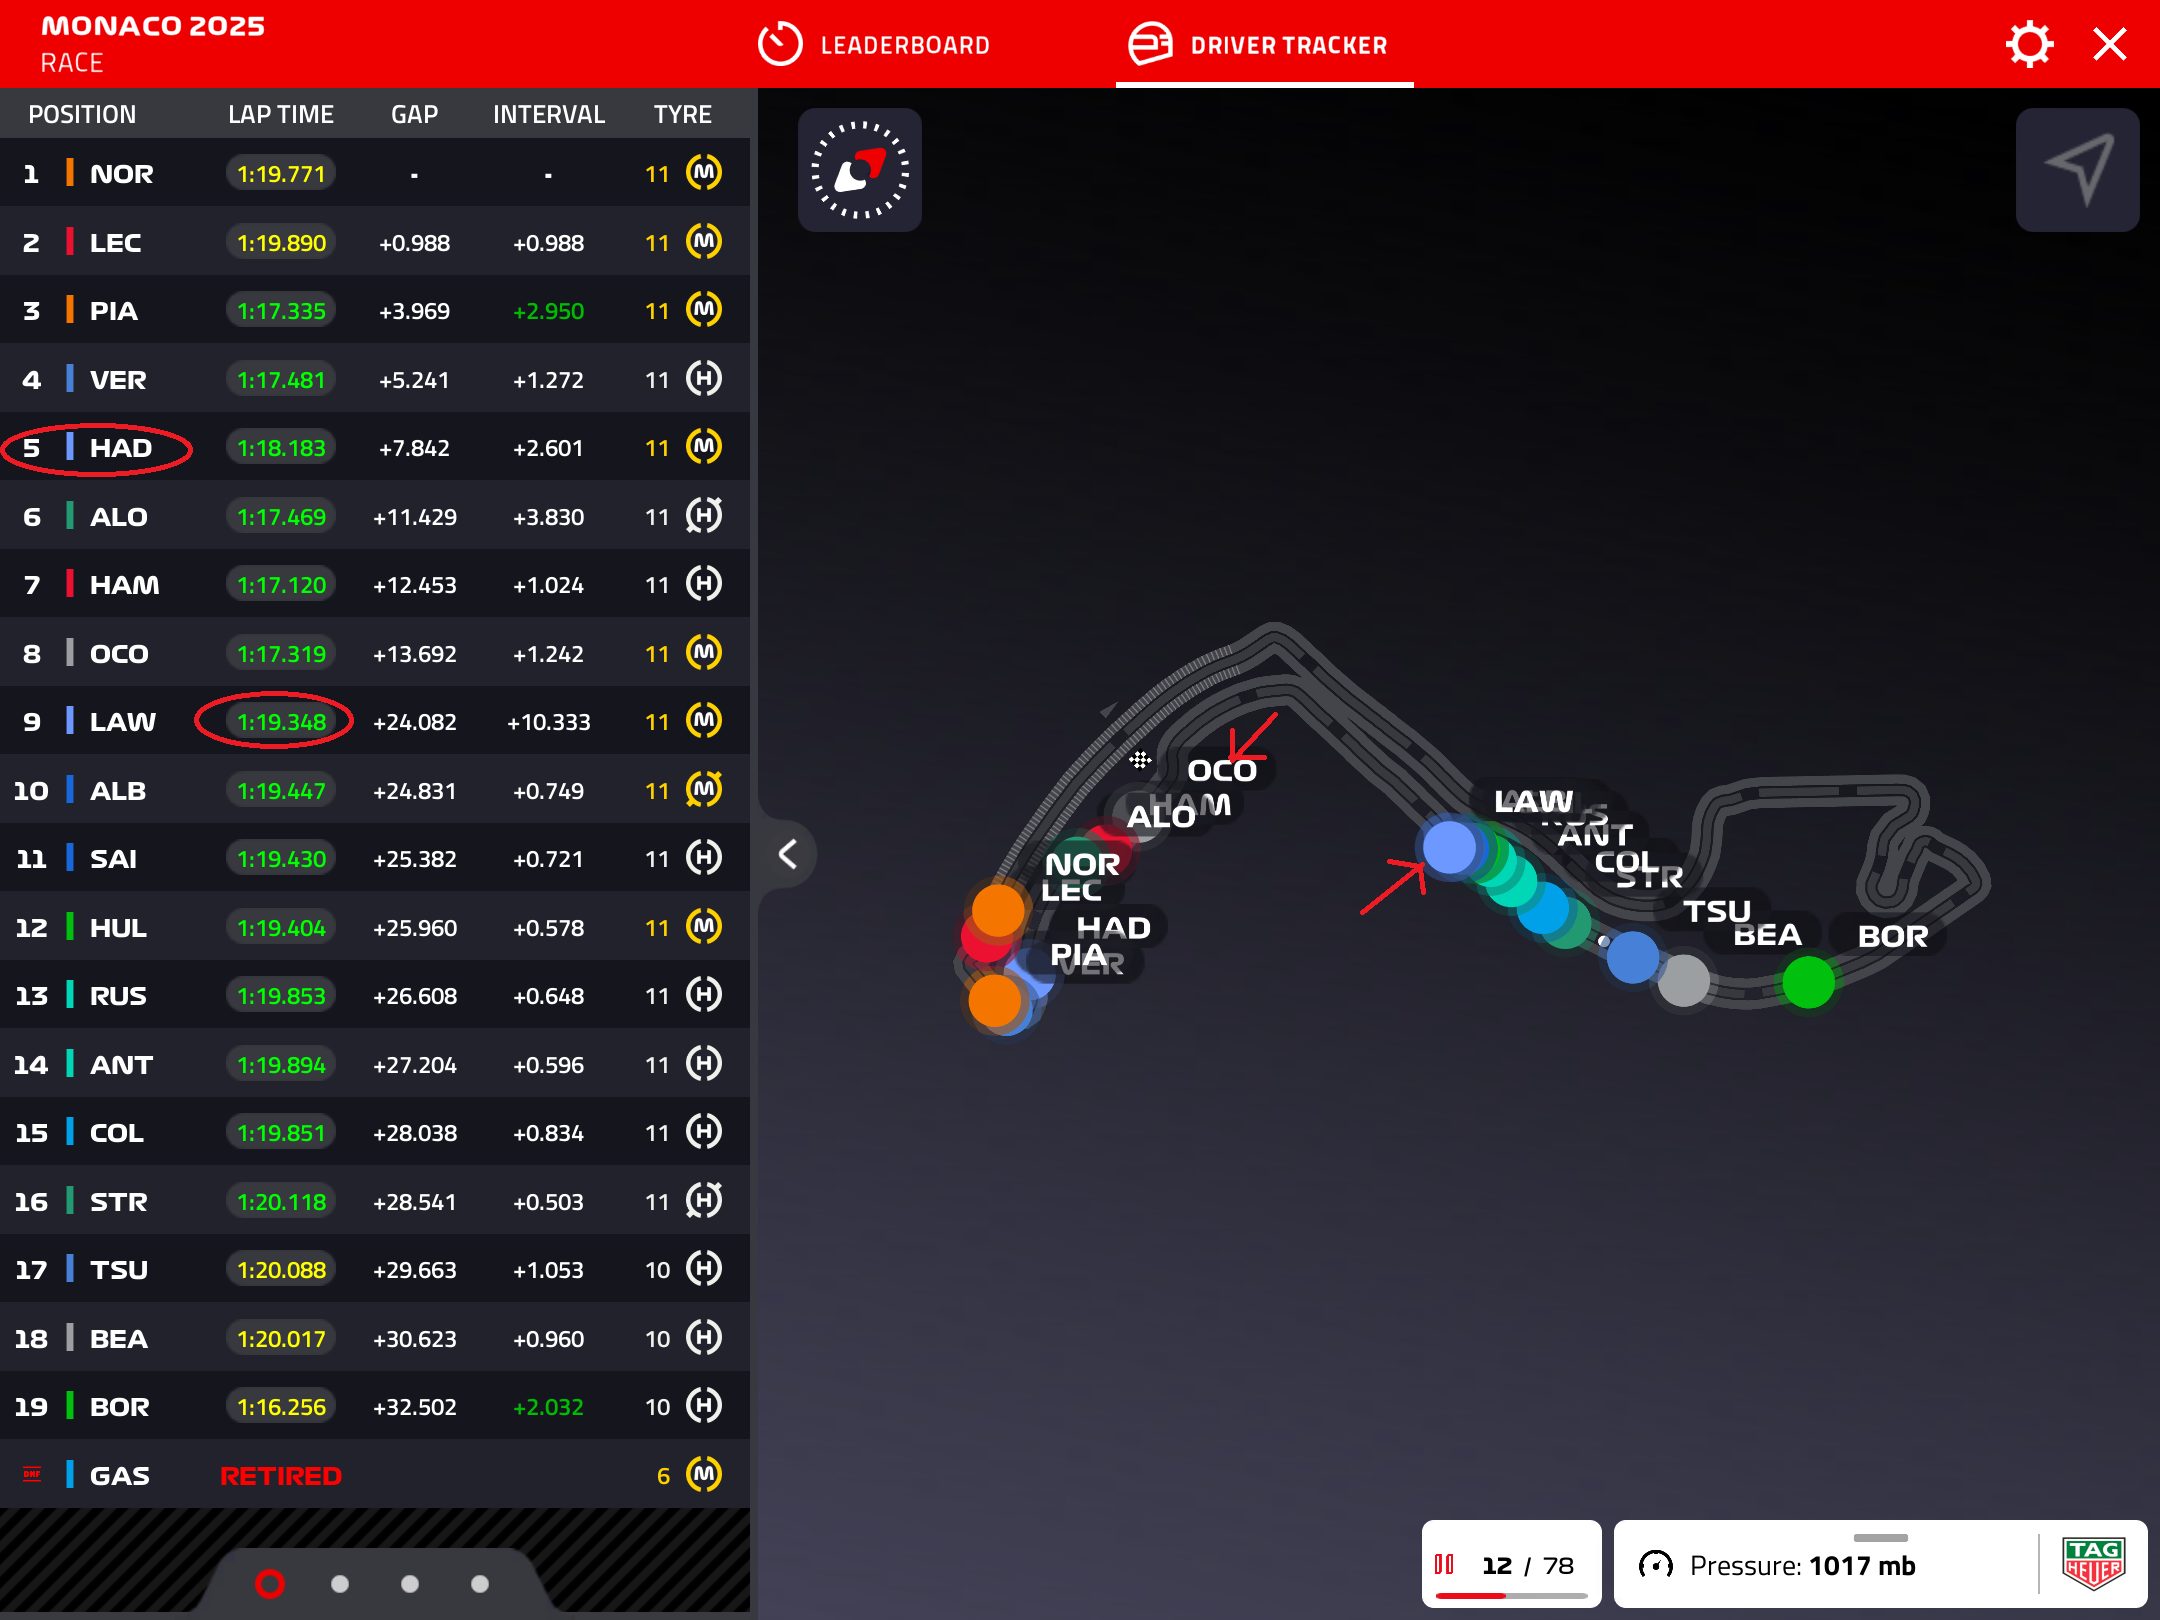Click PIA's interval +2.950
The width and height of the screenshot is (2160, 1620).
(x=548, y=311)
